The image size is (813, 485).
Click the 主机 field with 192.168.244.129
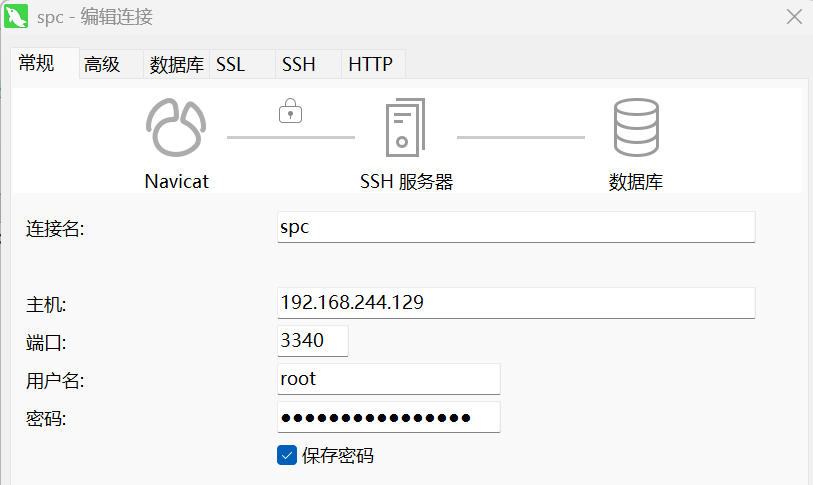click(x=515, y=303)
